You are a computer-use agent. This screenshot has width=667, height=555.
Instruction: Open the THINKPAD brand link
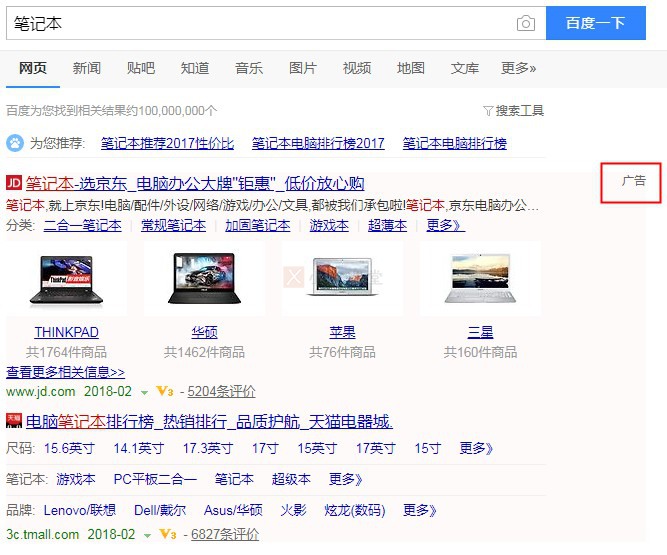point(66,332)
